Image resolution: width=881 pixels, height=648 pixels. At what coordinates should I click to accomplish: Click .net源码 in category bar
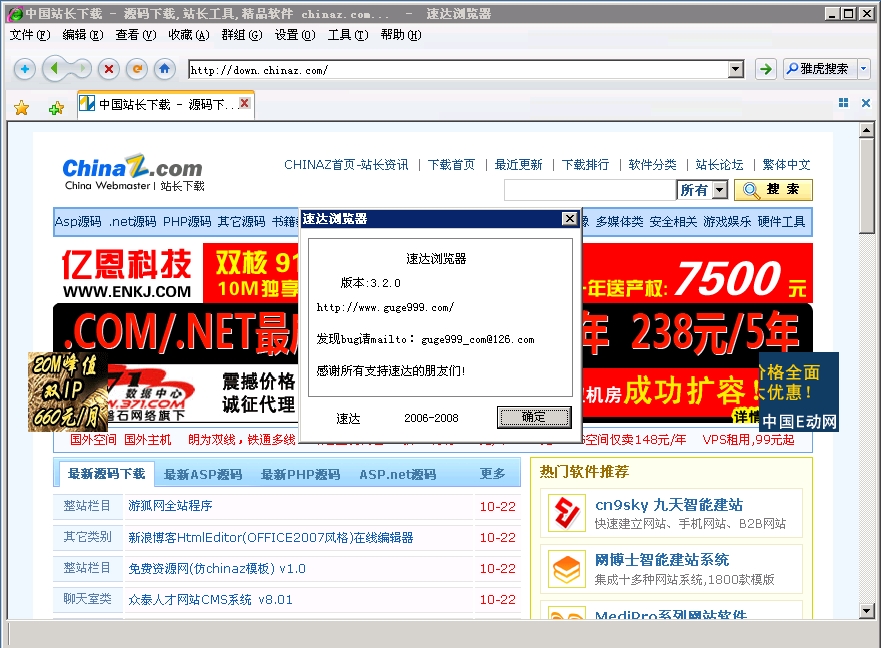pos(133,221)
